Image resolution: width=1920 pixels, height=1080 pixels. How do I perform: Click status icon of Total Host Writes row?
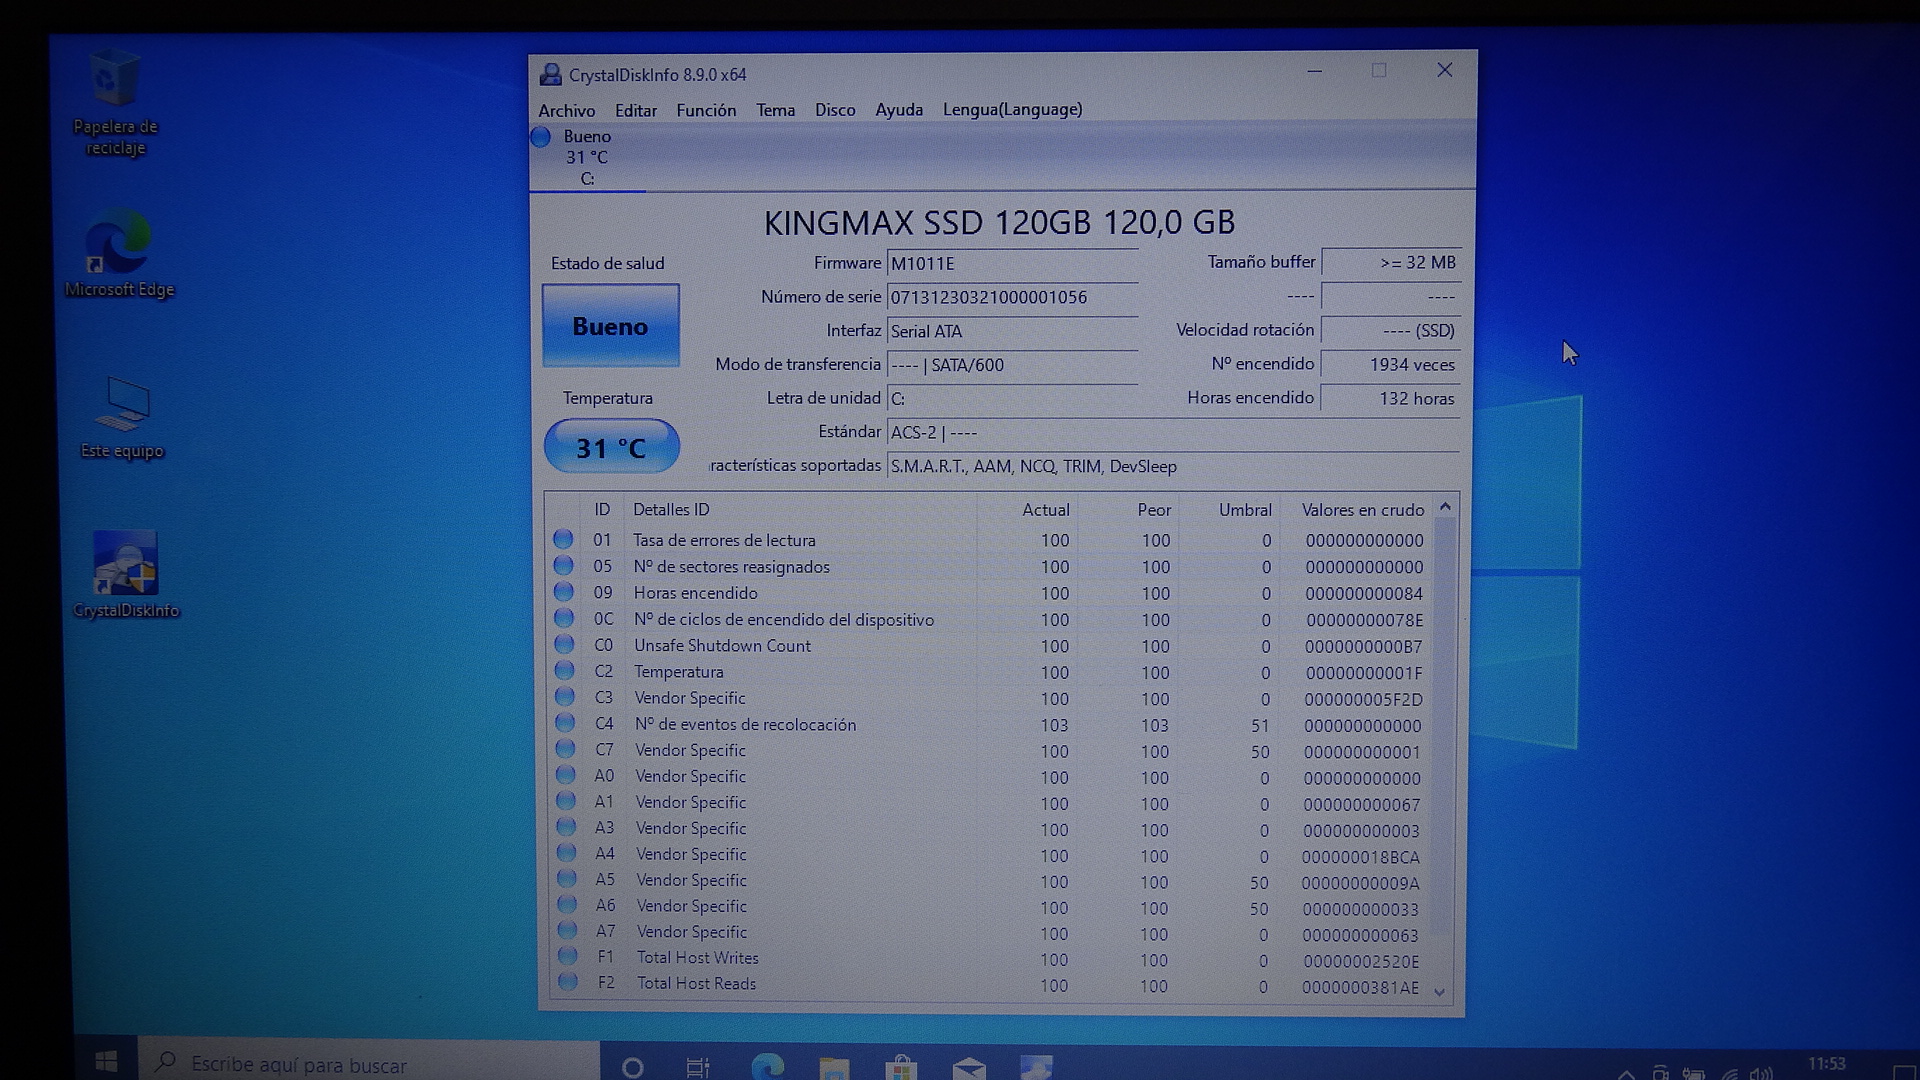pos(567,956)
